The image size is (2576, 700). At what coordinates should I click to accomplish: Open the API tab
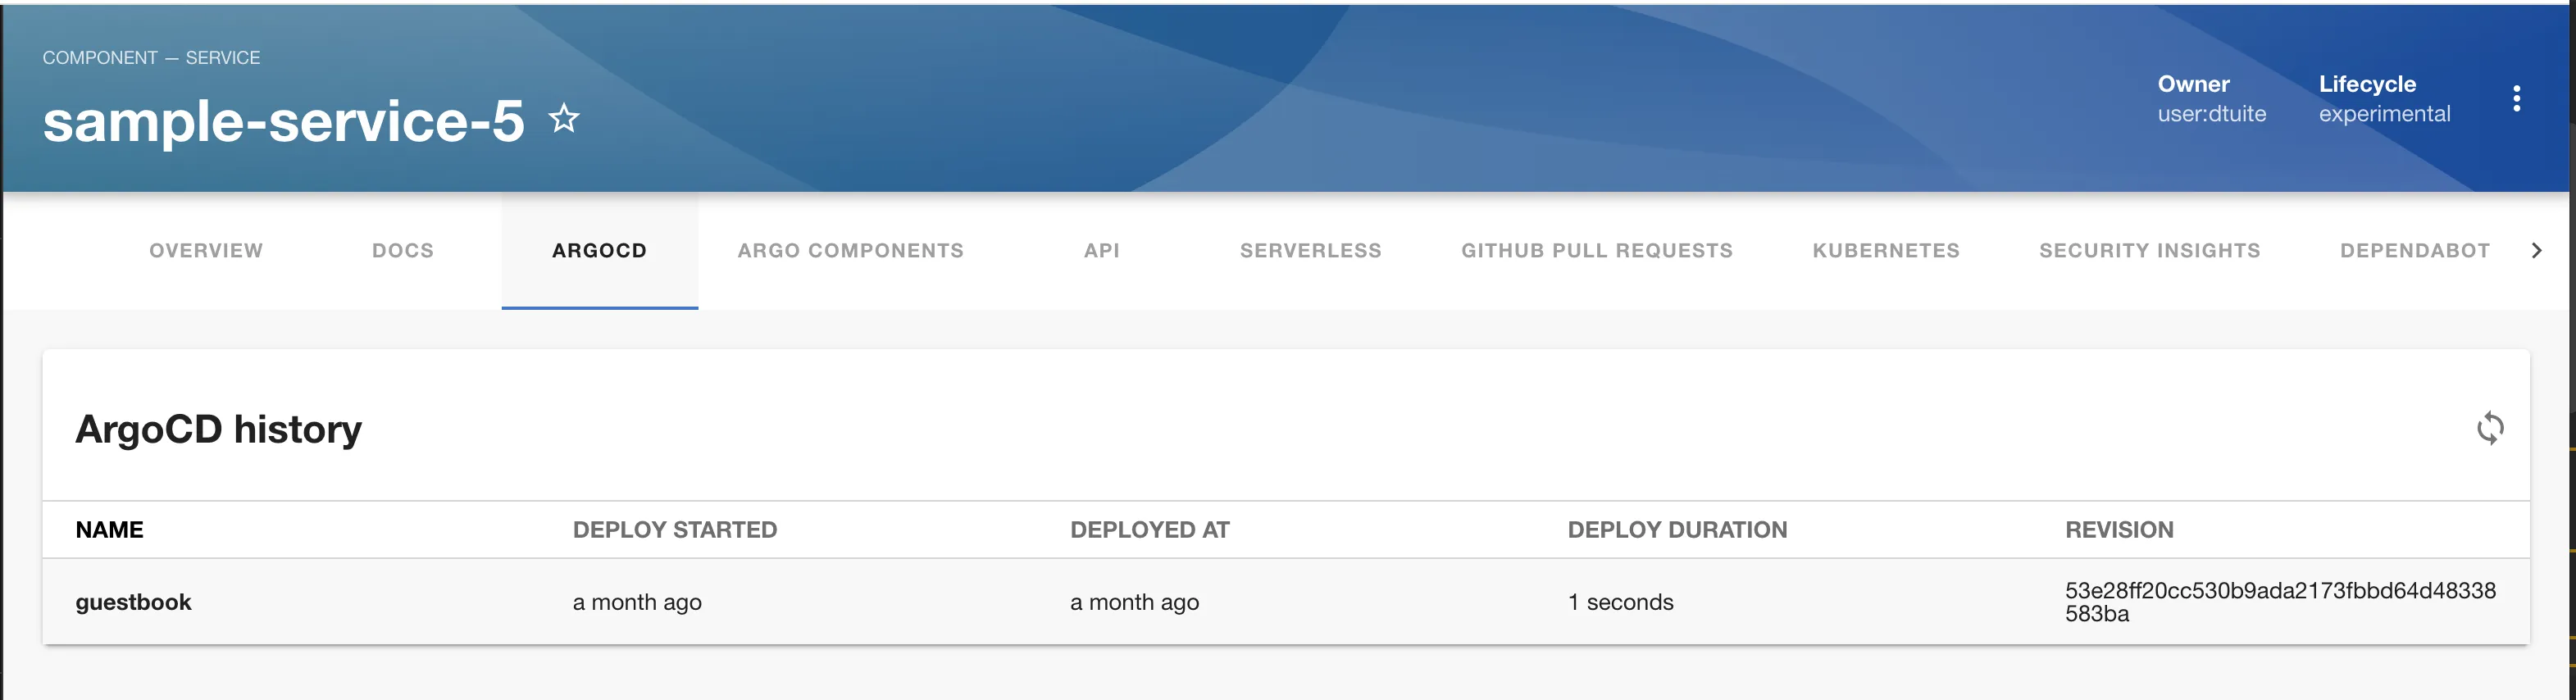point(1101,251)
